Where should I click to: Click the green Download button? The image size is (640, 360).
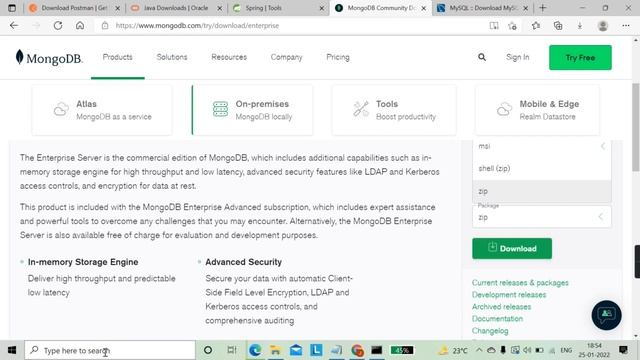512,248
